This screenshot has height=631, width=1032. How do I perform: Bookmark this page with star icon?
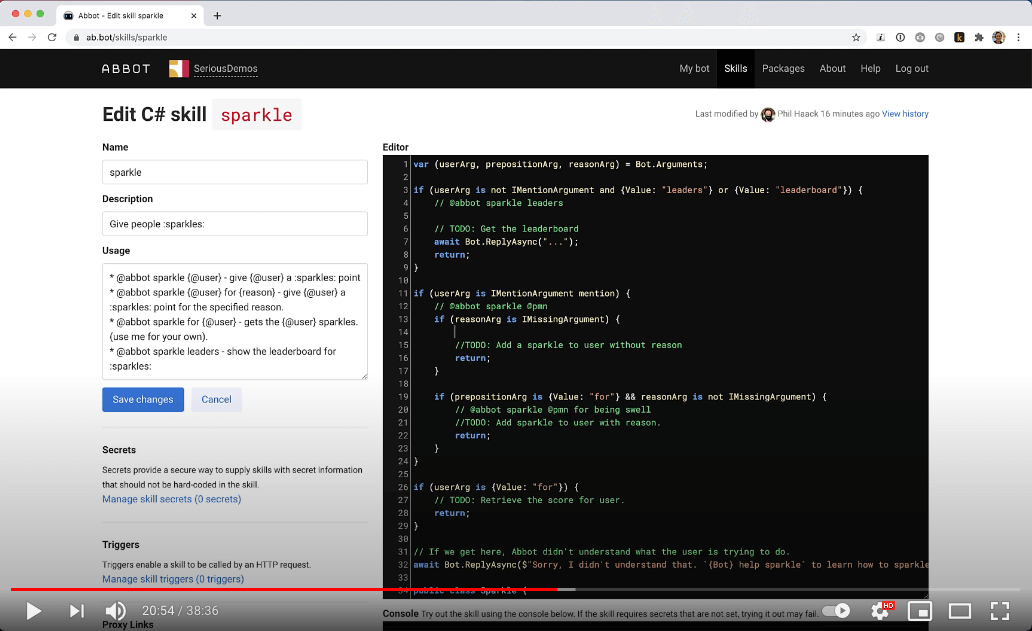(x=856, y=37)
